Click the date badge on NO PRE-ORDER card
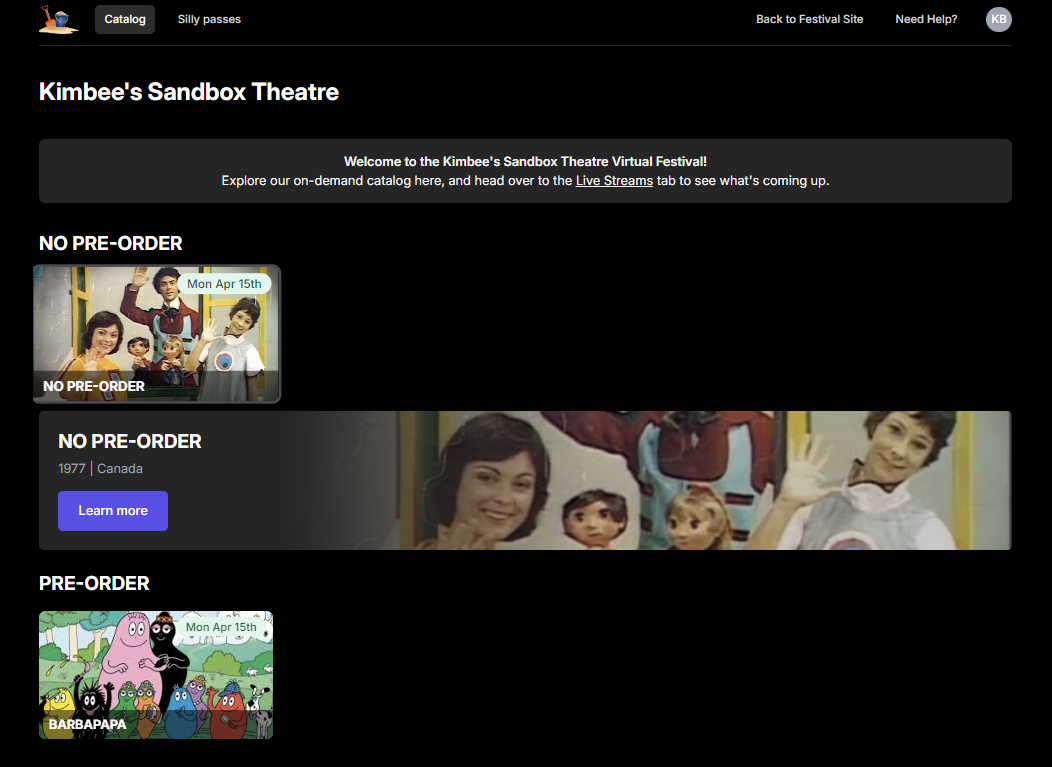Image resolution: width=1052 pixels, height=767 pixels. tap(224, 284)
